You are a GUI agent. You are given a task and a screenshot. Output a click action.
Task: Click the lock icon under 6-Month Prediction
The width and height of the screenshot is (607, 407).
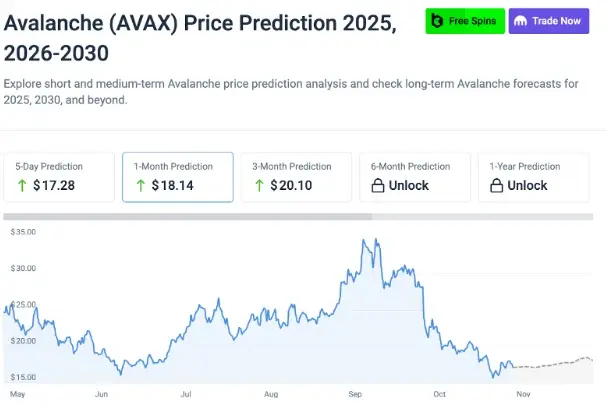378,185
